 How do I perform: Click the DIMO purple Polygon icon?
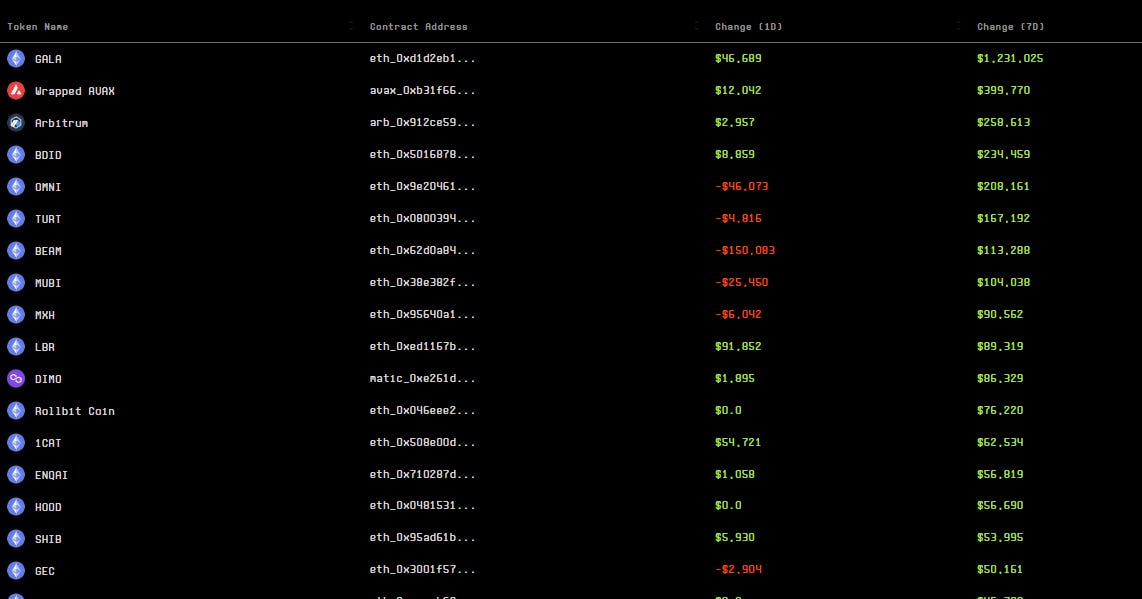click(x=16, y=379)
